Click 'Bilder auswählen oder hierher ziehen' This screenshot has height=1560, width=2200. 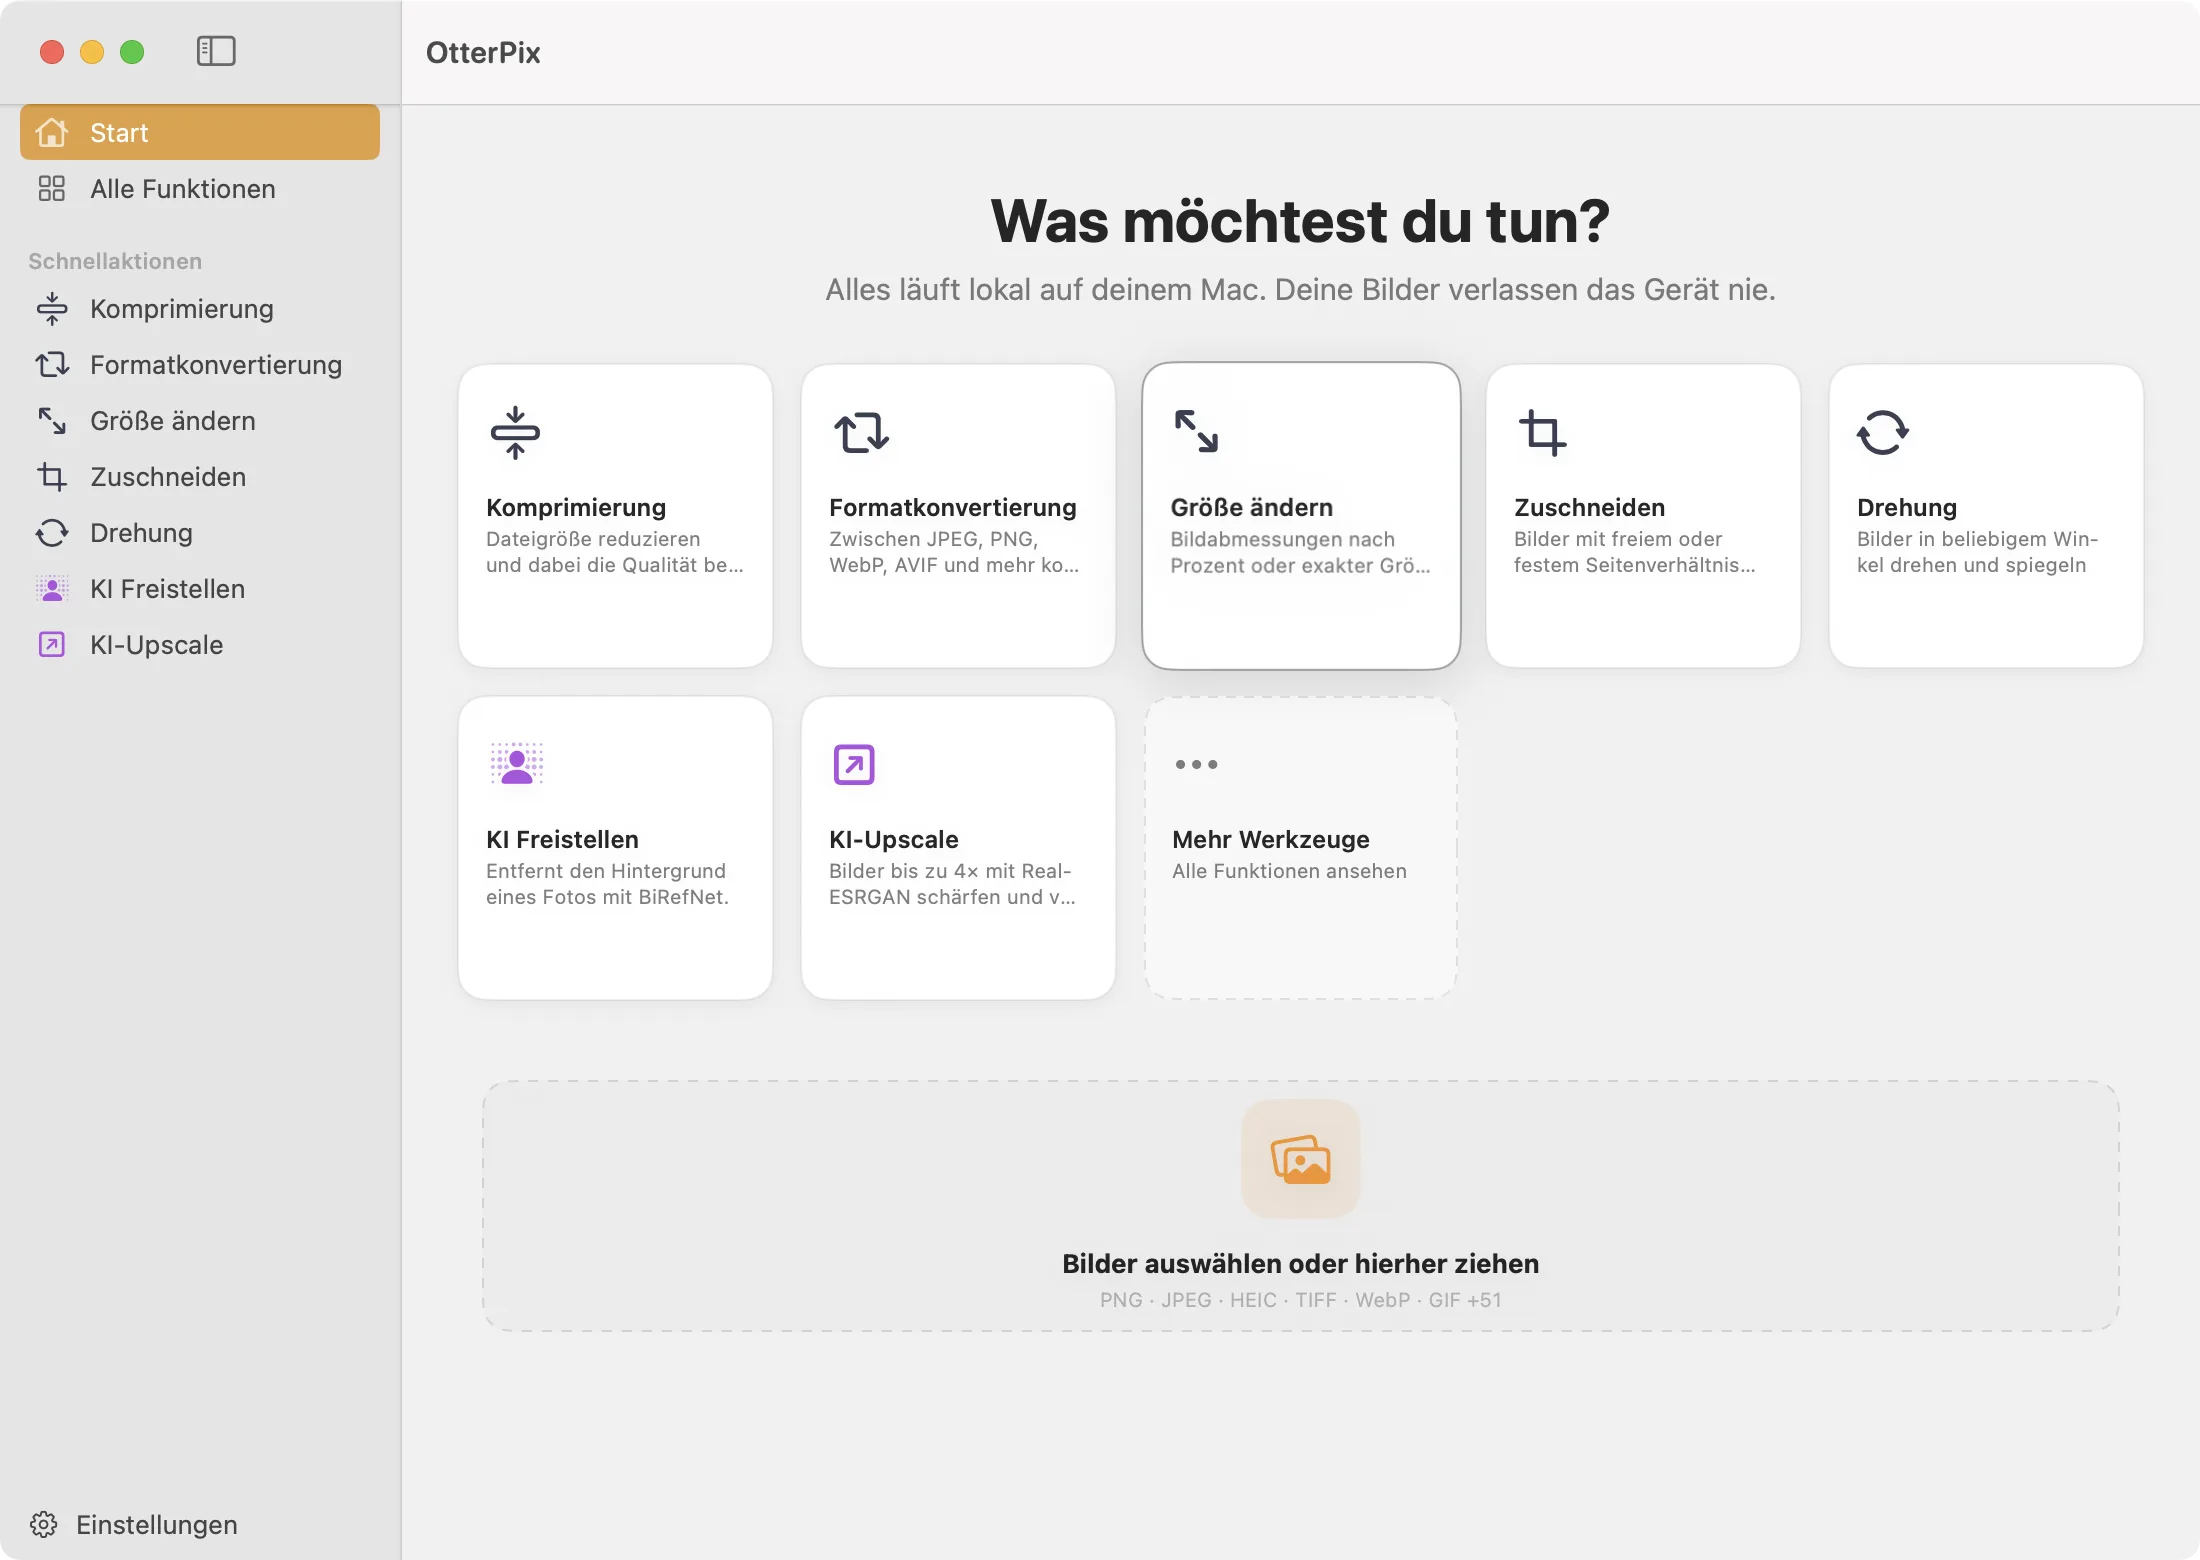coord(1300,1263)
